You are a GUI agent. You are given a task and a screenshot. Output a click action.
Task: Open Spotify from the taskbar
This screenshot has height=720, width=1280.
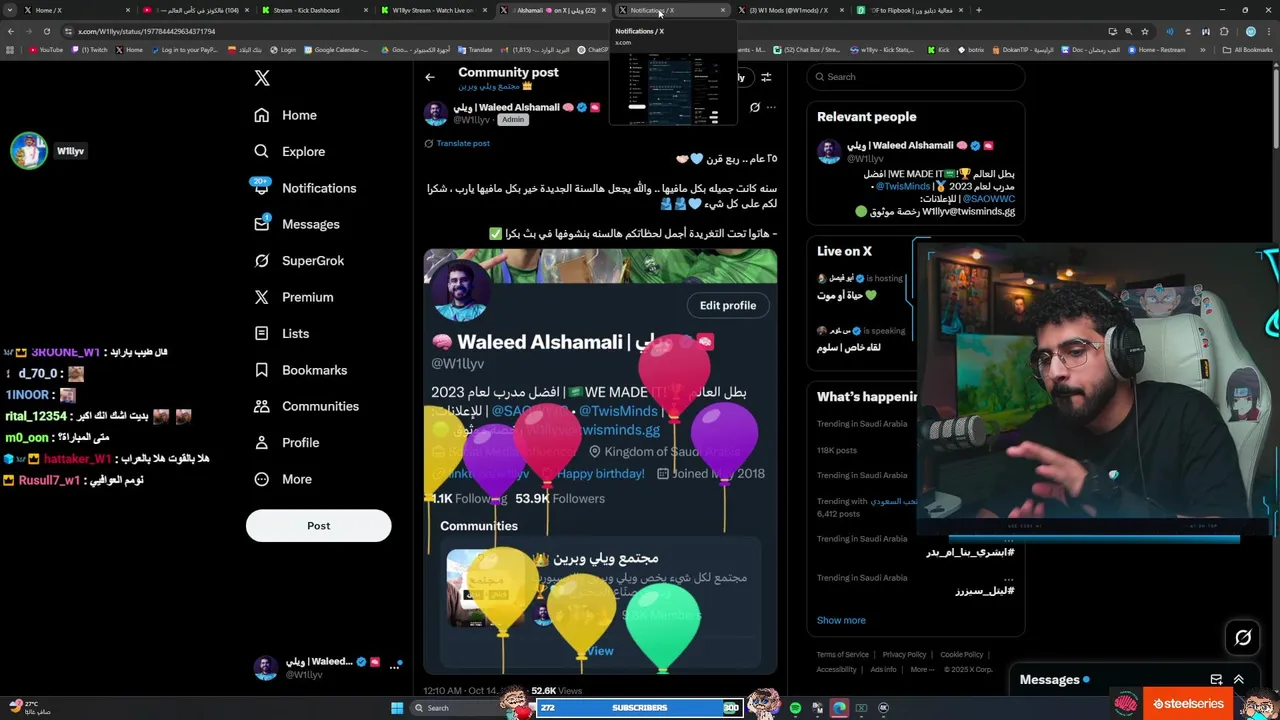tap(795, 708)
